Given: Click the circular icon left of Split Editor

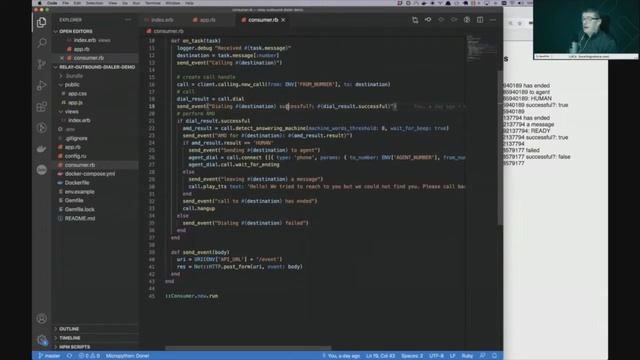Looking at the screenshot, I should point(467,20).
